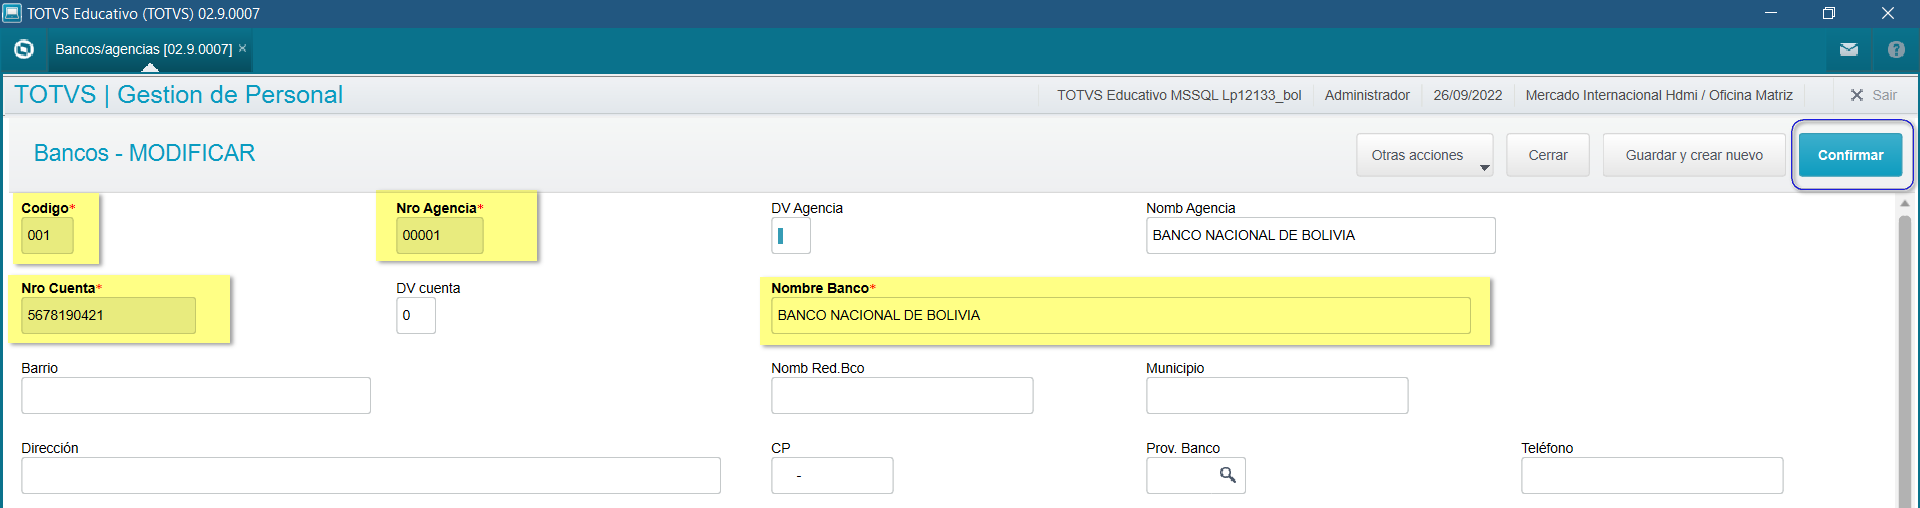
Task: Click the Teléfono input field
Action: coord(1652,475)
